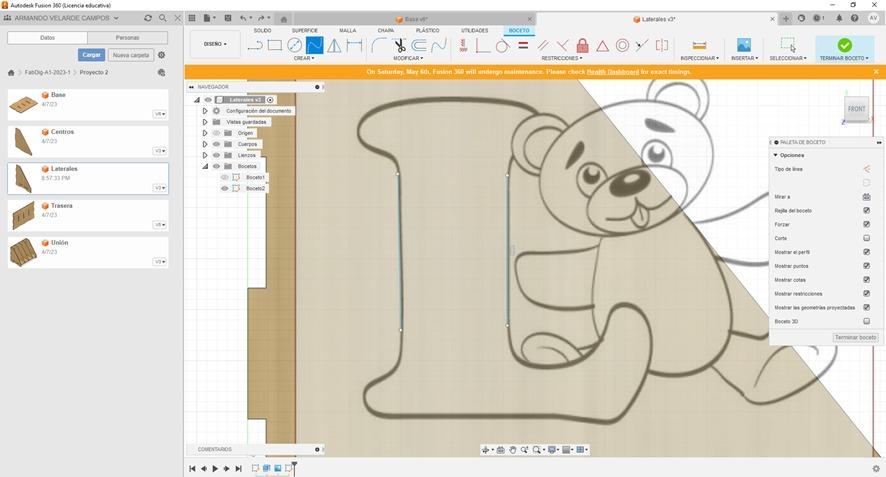Expand the Lienzos folder
The width and height of the screenshot is (886, 477).
coord(205,155)
